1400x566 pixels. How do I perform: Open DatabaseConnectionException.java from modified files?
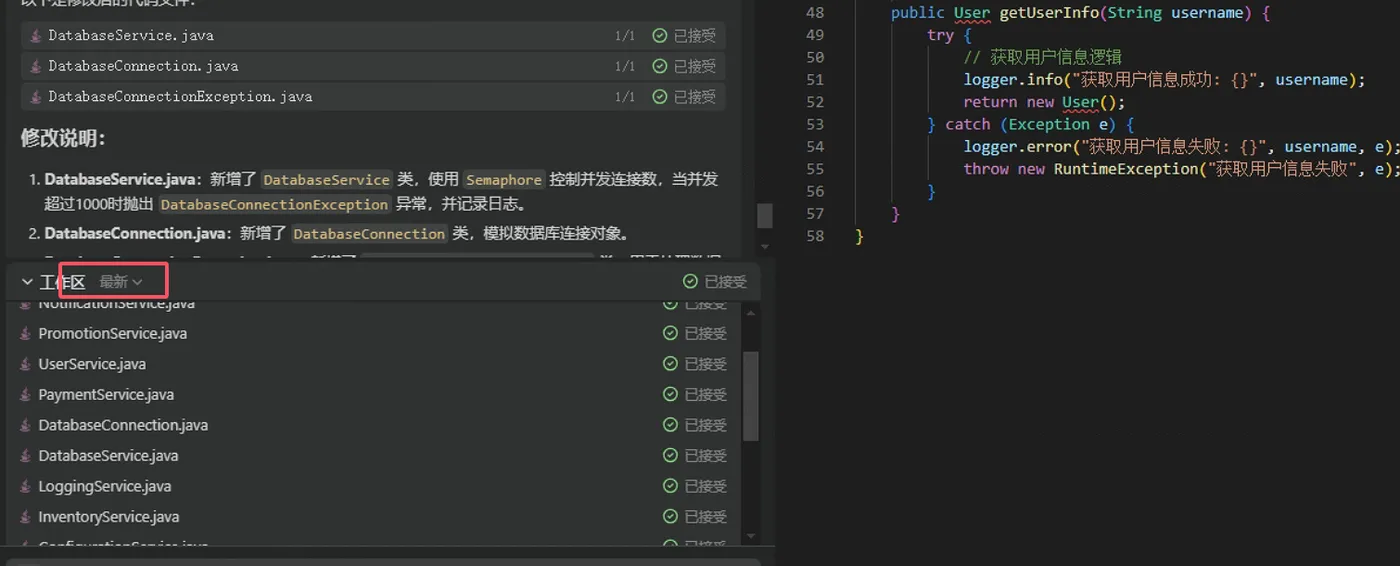180,97
